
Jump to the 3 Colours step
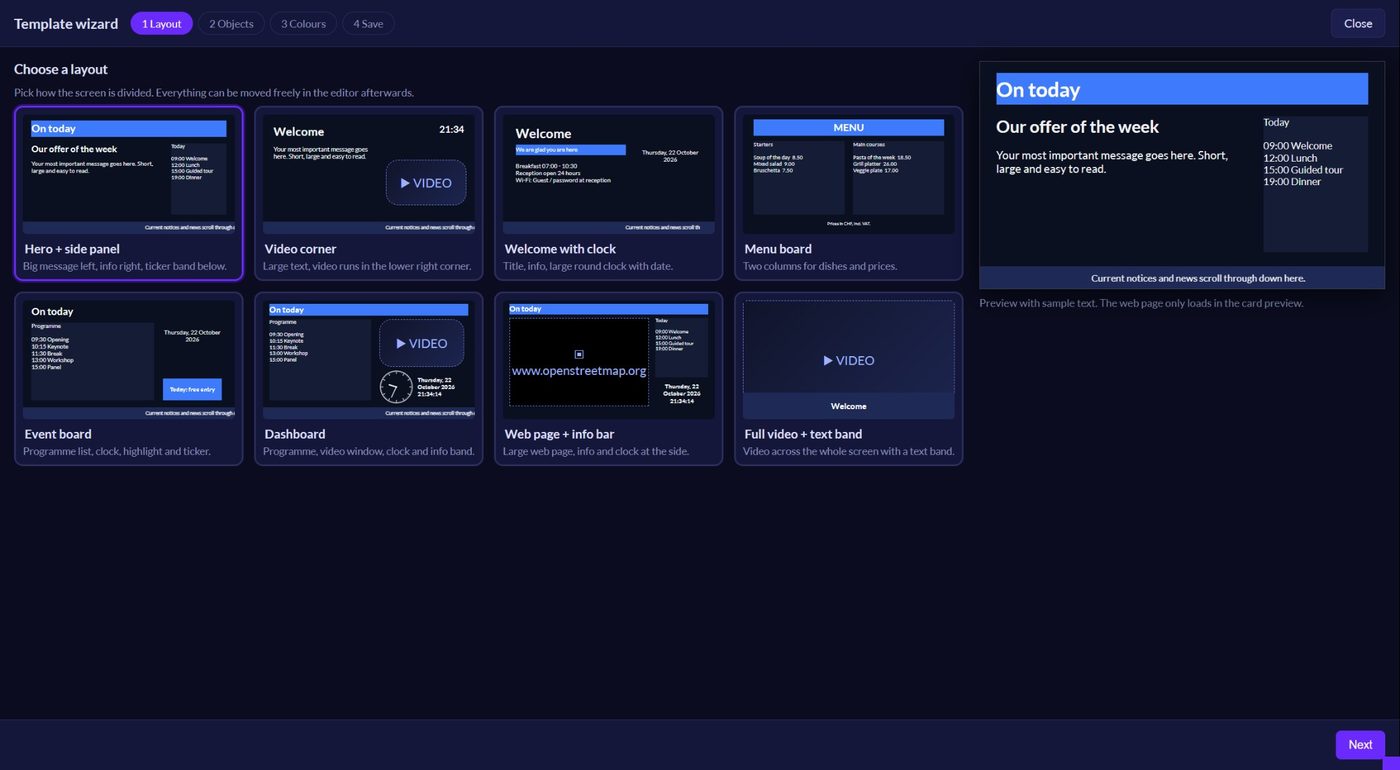[x=303, y=23]
